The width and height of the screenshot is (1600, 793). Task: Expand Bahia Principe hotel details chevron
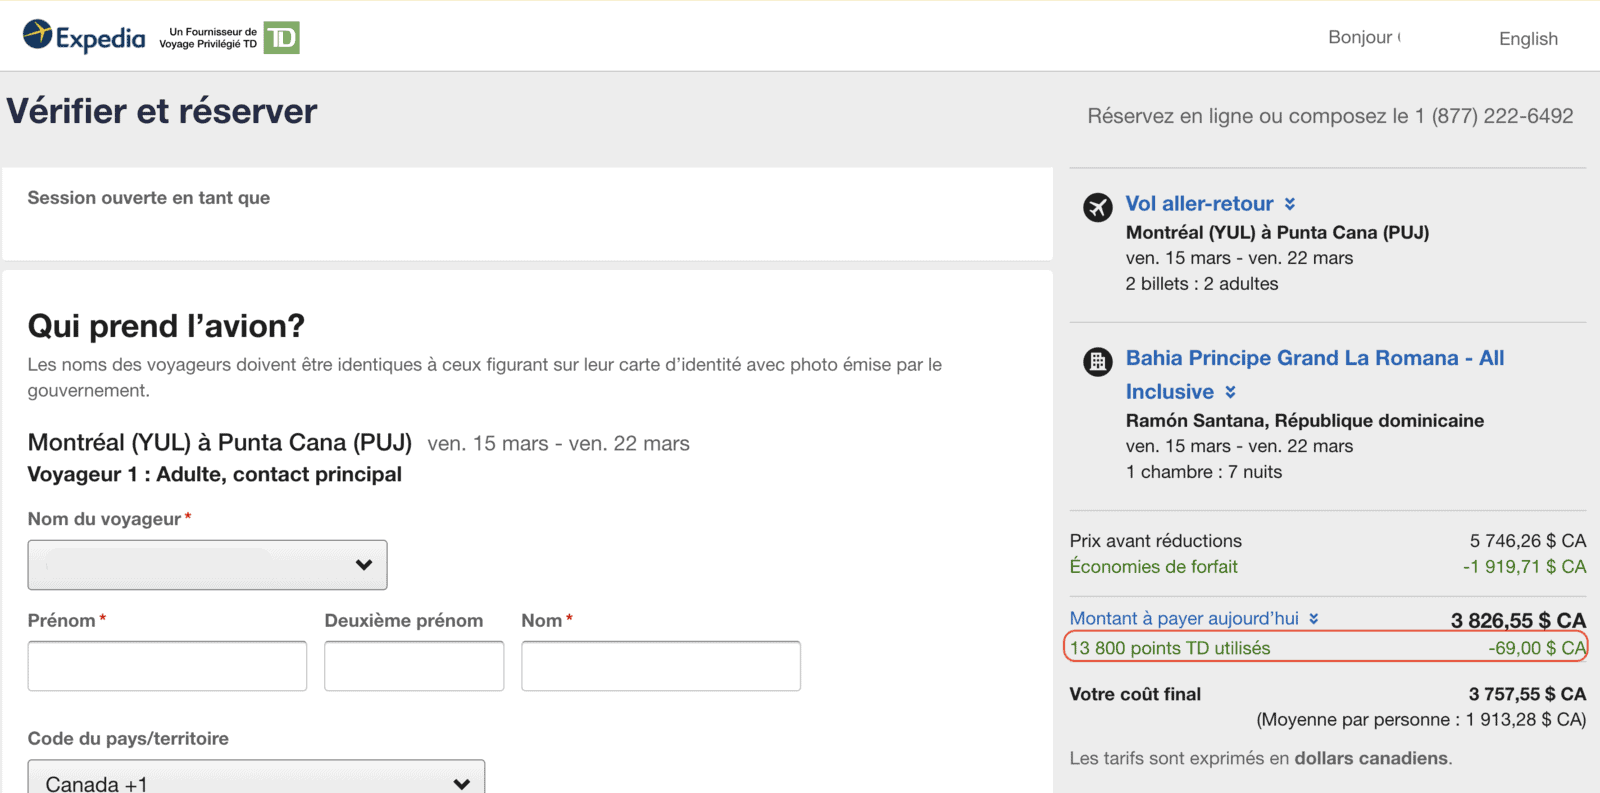(1230, 392)
